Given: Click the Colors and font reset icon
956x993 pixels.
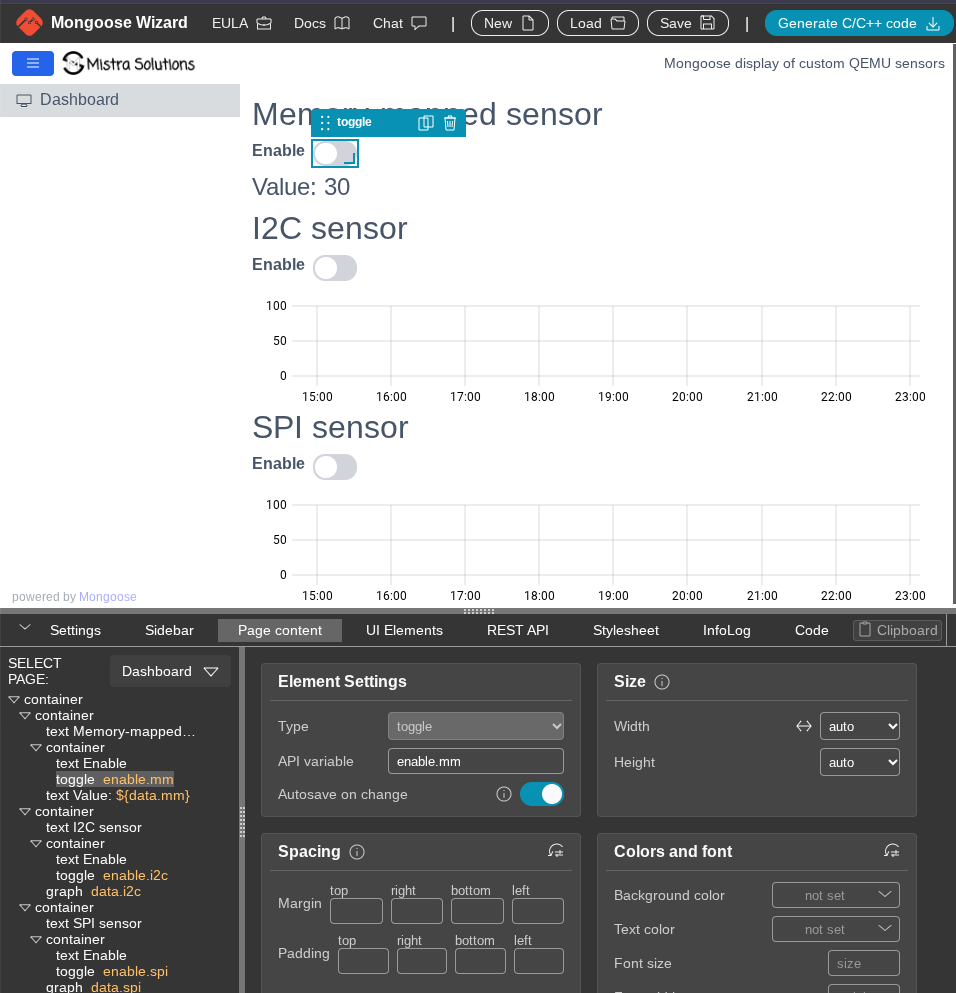Looking at the screenshot, I should coord(892,851).
